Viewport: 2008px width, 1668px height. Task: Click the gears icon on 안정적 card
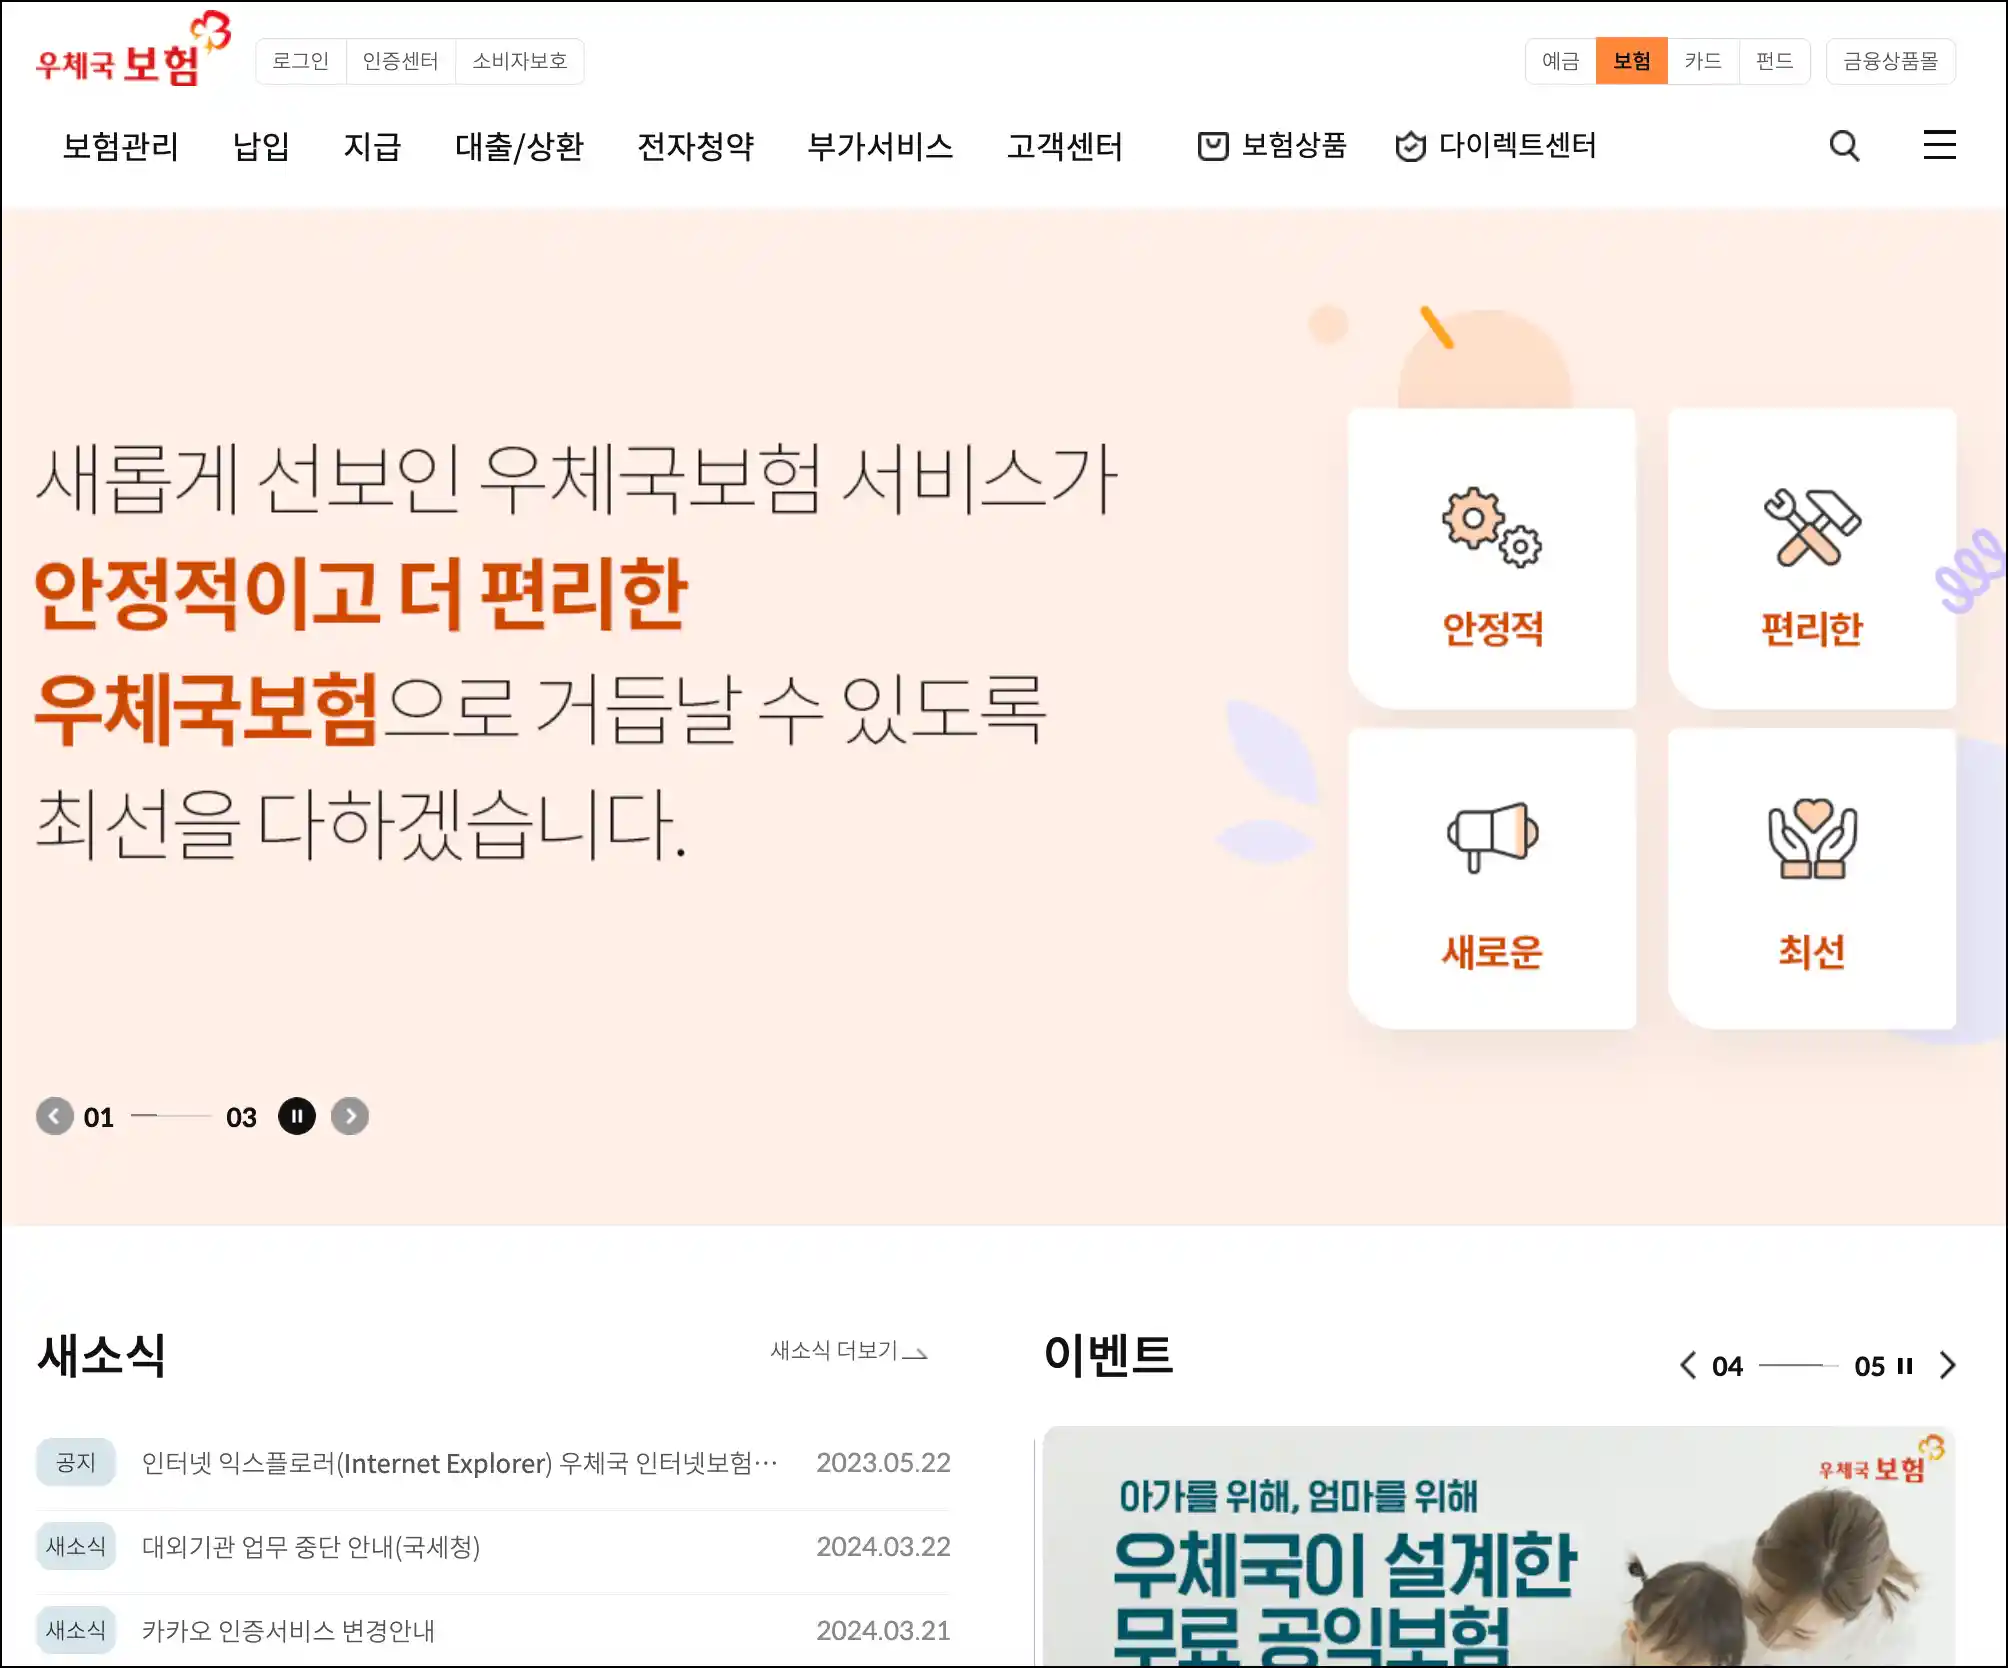pos(1491,527)
